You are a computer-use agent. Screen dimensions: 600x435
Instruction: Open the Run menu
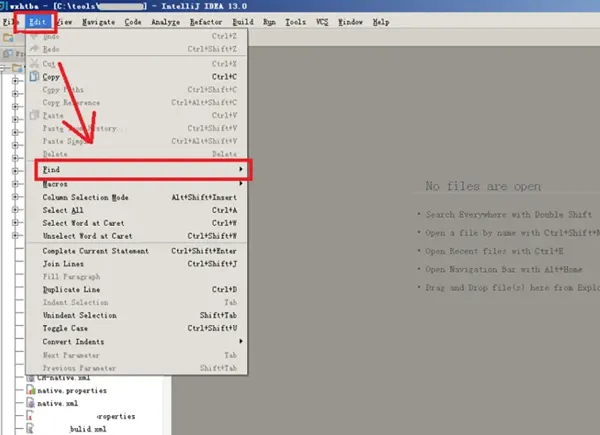click(269, 22)
